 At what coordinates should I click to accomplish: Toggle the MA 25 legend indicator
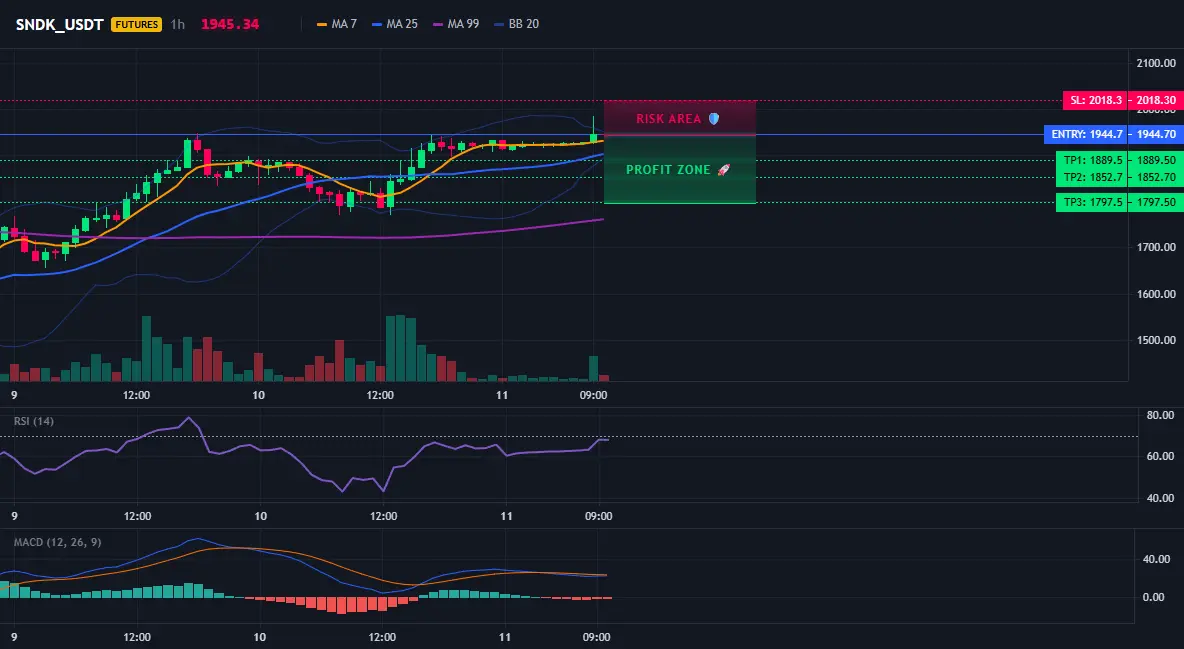point(395,24)
